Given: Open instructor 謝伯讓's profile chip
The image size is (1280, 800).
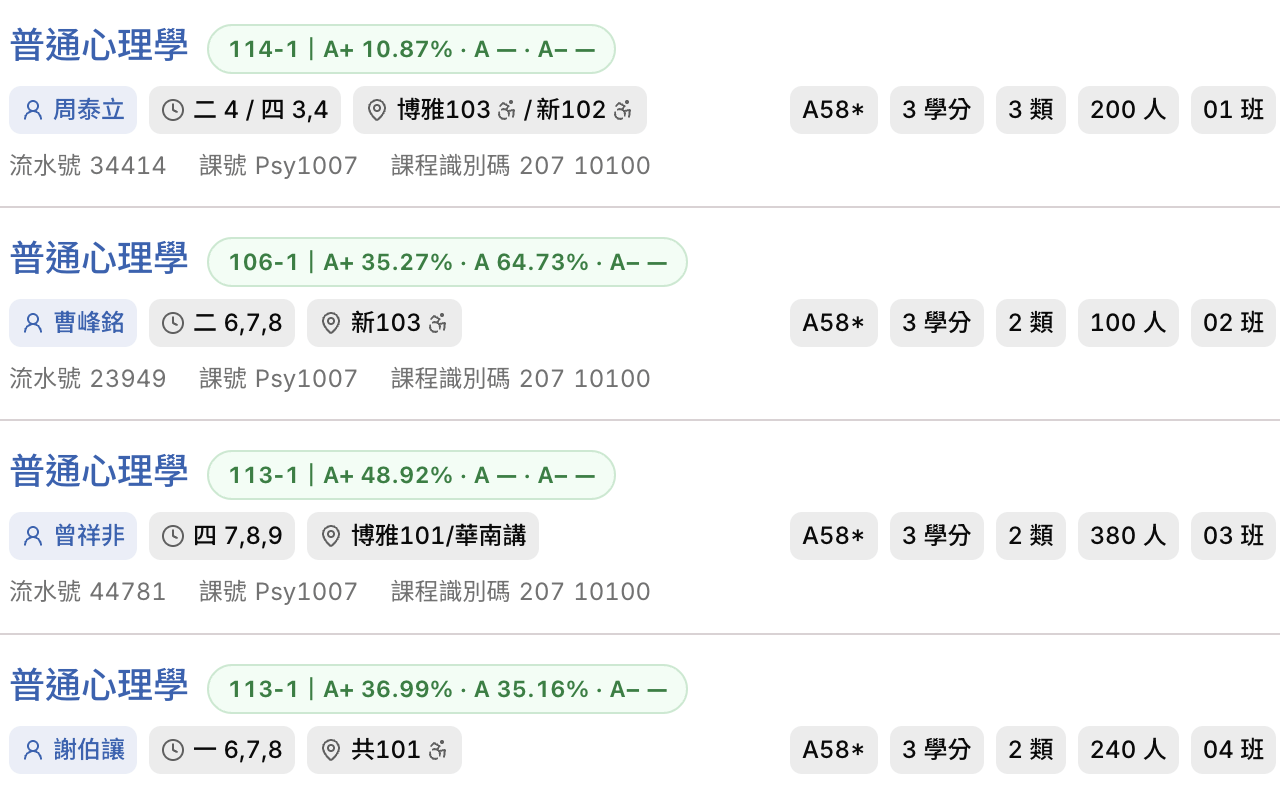Looking at the screenshot, I should (73, 750).
